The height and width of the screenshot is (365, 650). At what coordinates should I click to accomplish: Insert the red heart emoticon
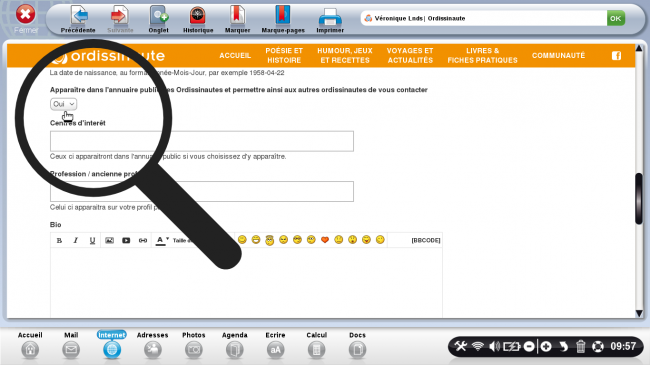pos(325,240)
